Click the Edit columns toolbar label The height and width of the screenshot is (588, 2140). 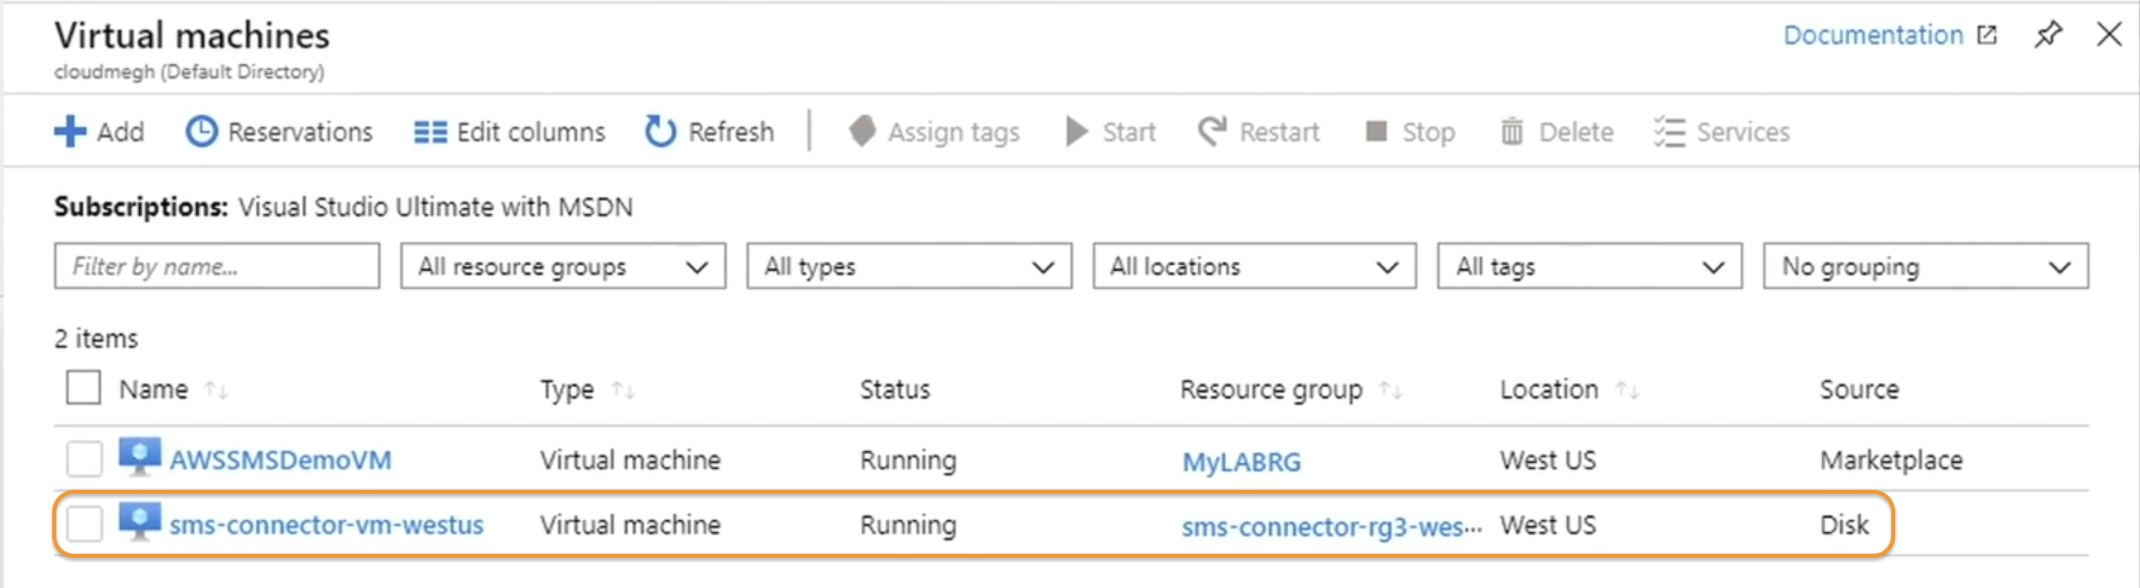[x=531, y=132]
